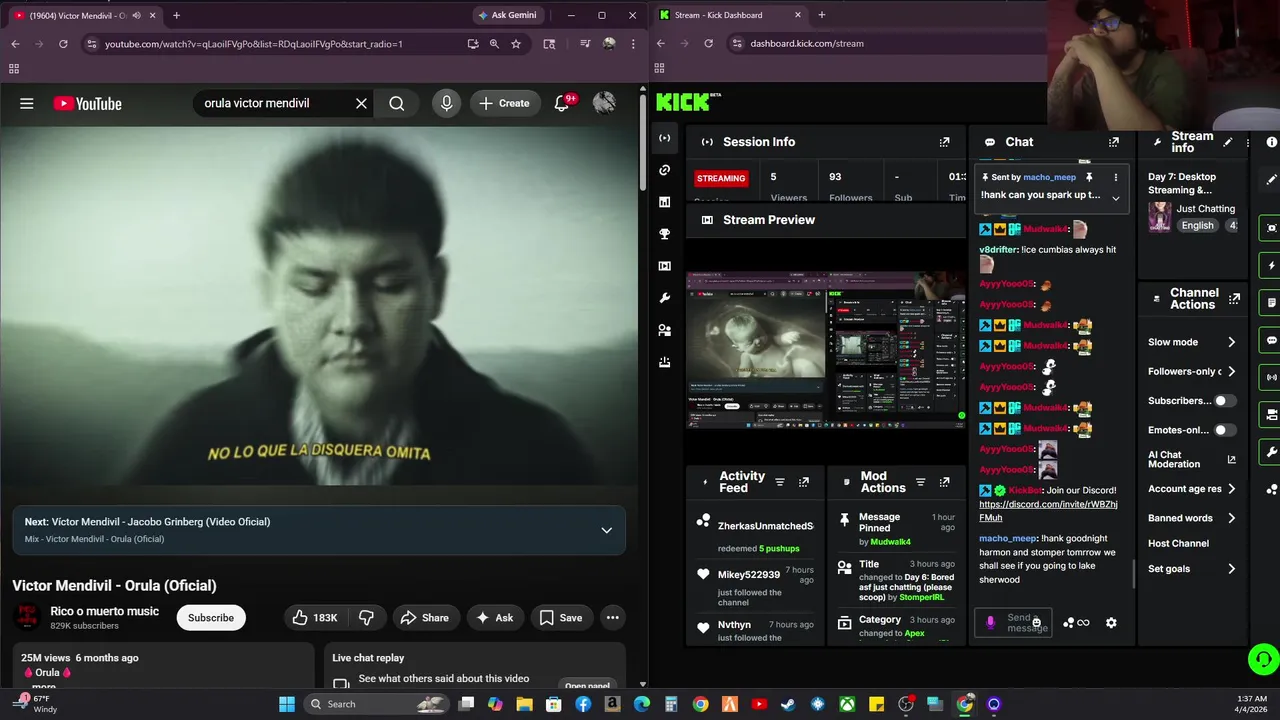1280x720 pixels.
Task: Click the Ask button under video
Action: (x=495, y=618)
